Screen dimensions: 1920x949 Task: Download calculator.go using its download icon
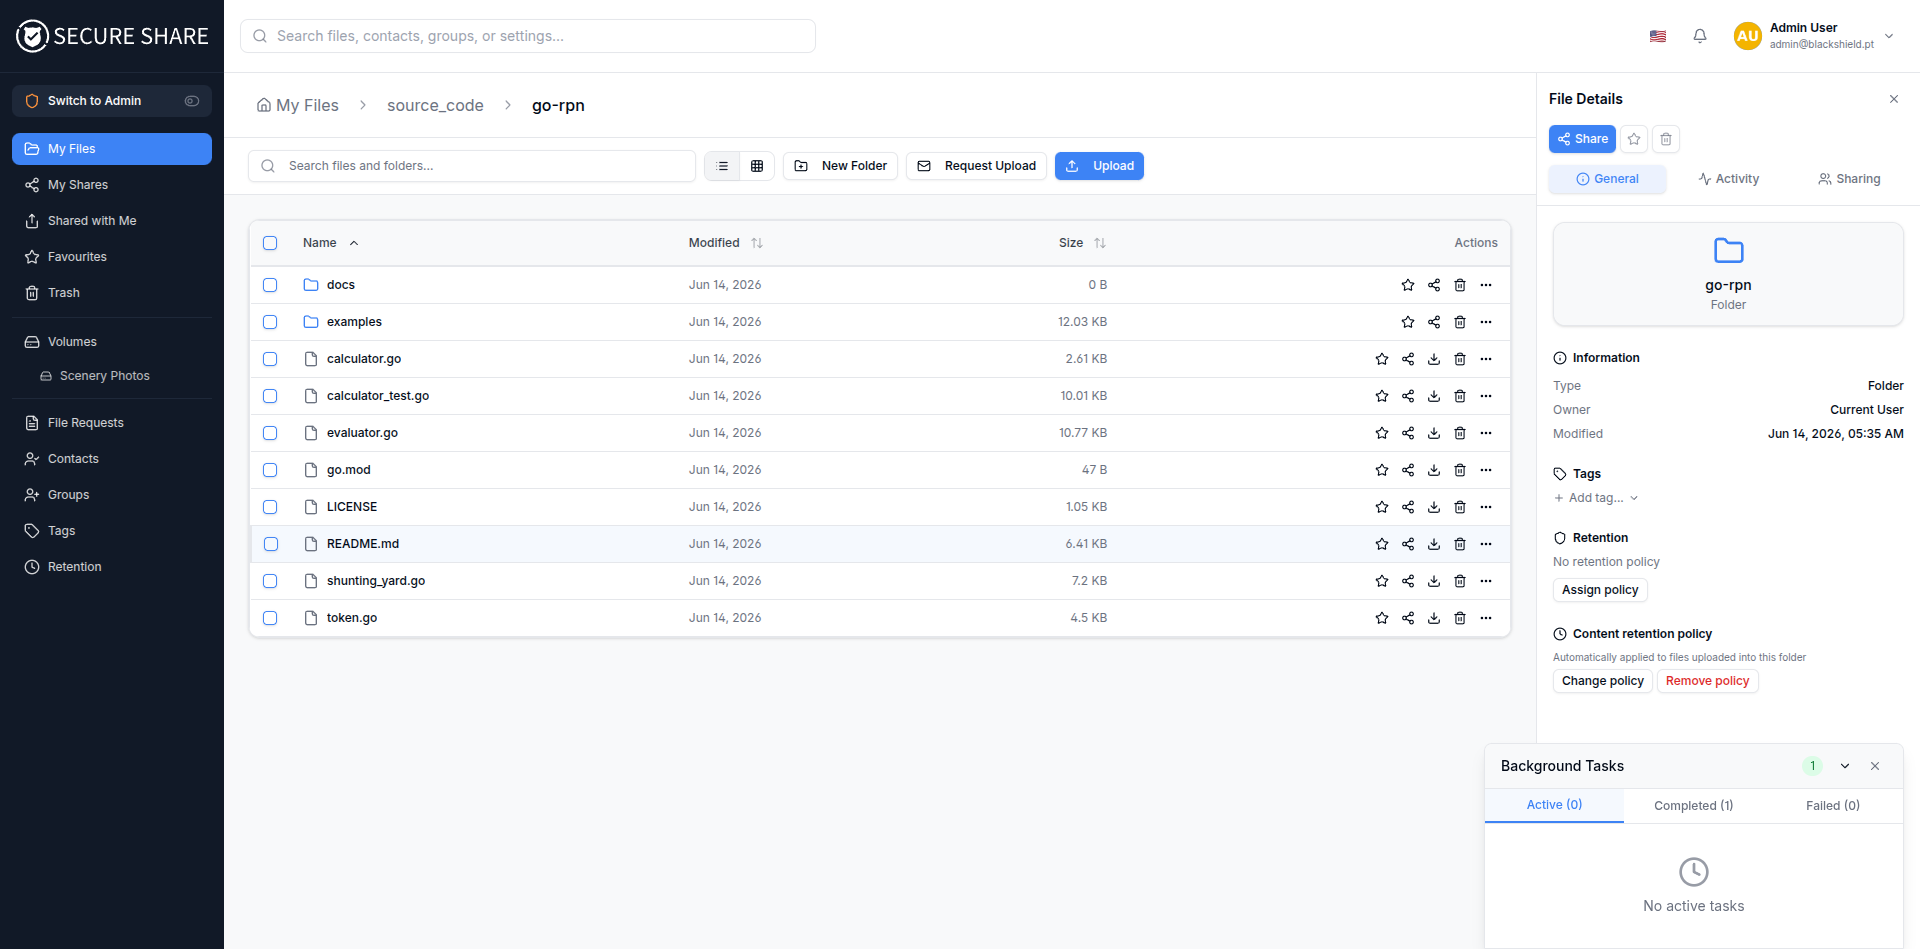tap(1434, 359)
